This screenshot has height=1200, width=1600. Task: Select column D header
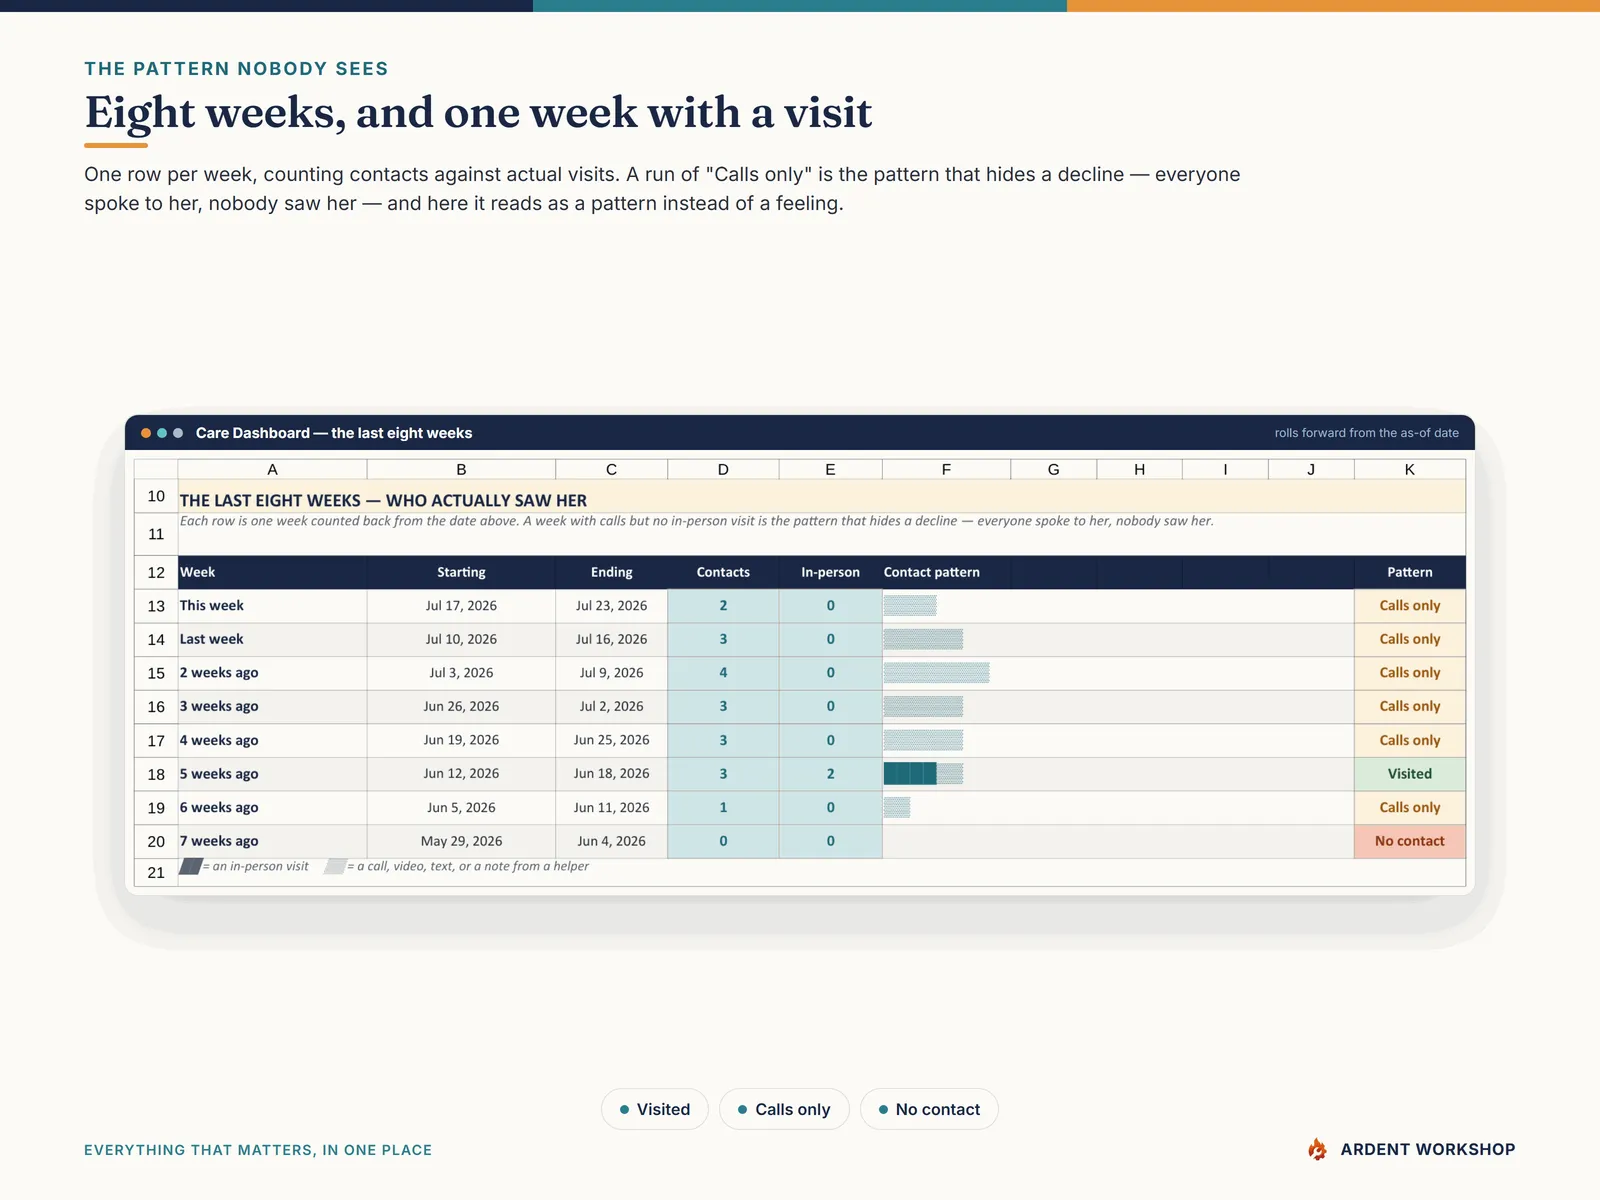pos(723,469)
